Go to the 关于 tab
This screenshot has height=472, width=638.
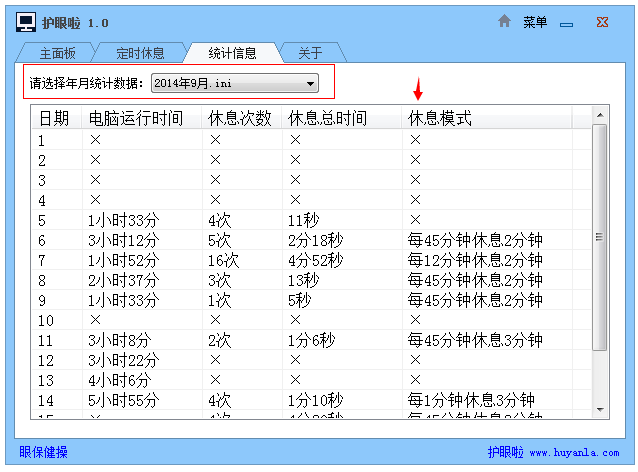click(310, 53)
